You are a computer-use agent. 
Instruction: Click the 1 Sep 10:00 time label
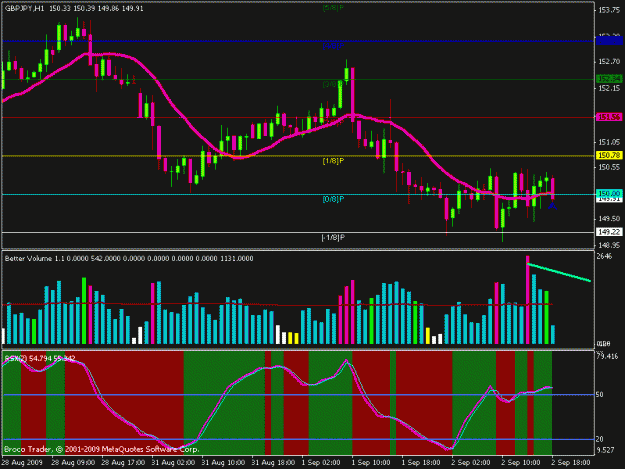pos(371,463)
